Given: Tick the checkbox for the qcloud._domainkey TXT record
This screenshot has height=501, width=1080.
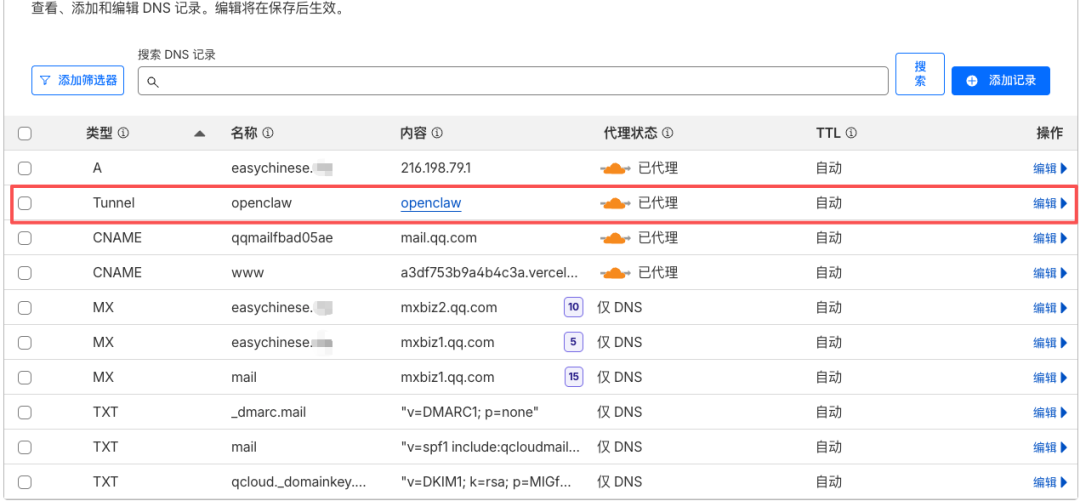Looking at the screenshot, I should (25, 482).
